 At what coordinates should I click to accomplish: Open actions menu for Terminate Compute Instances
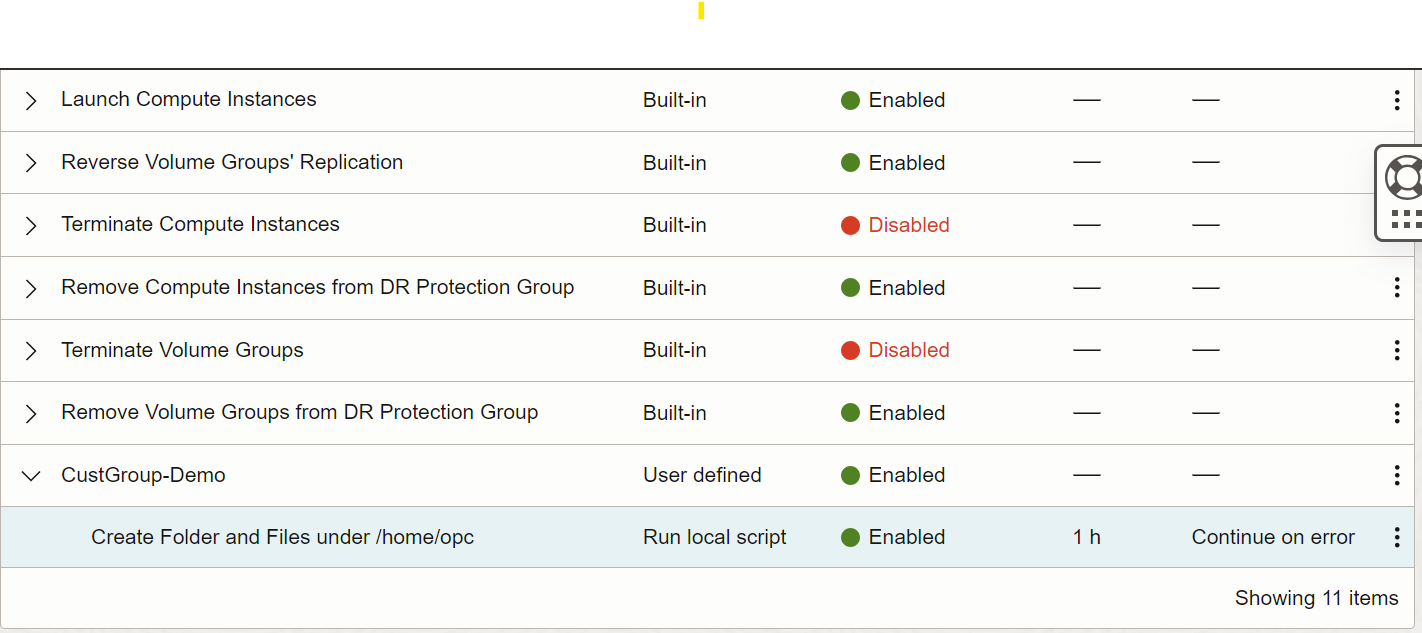coord(1396,225)
